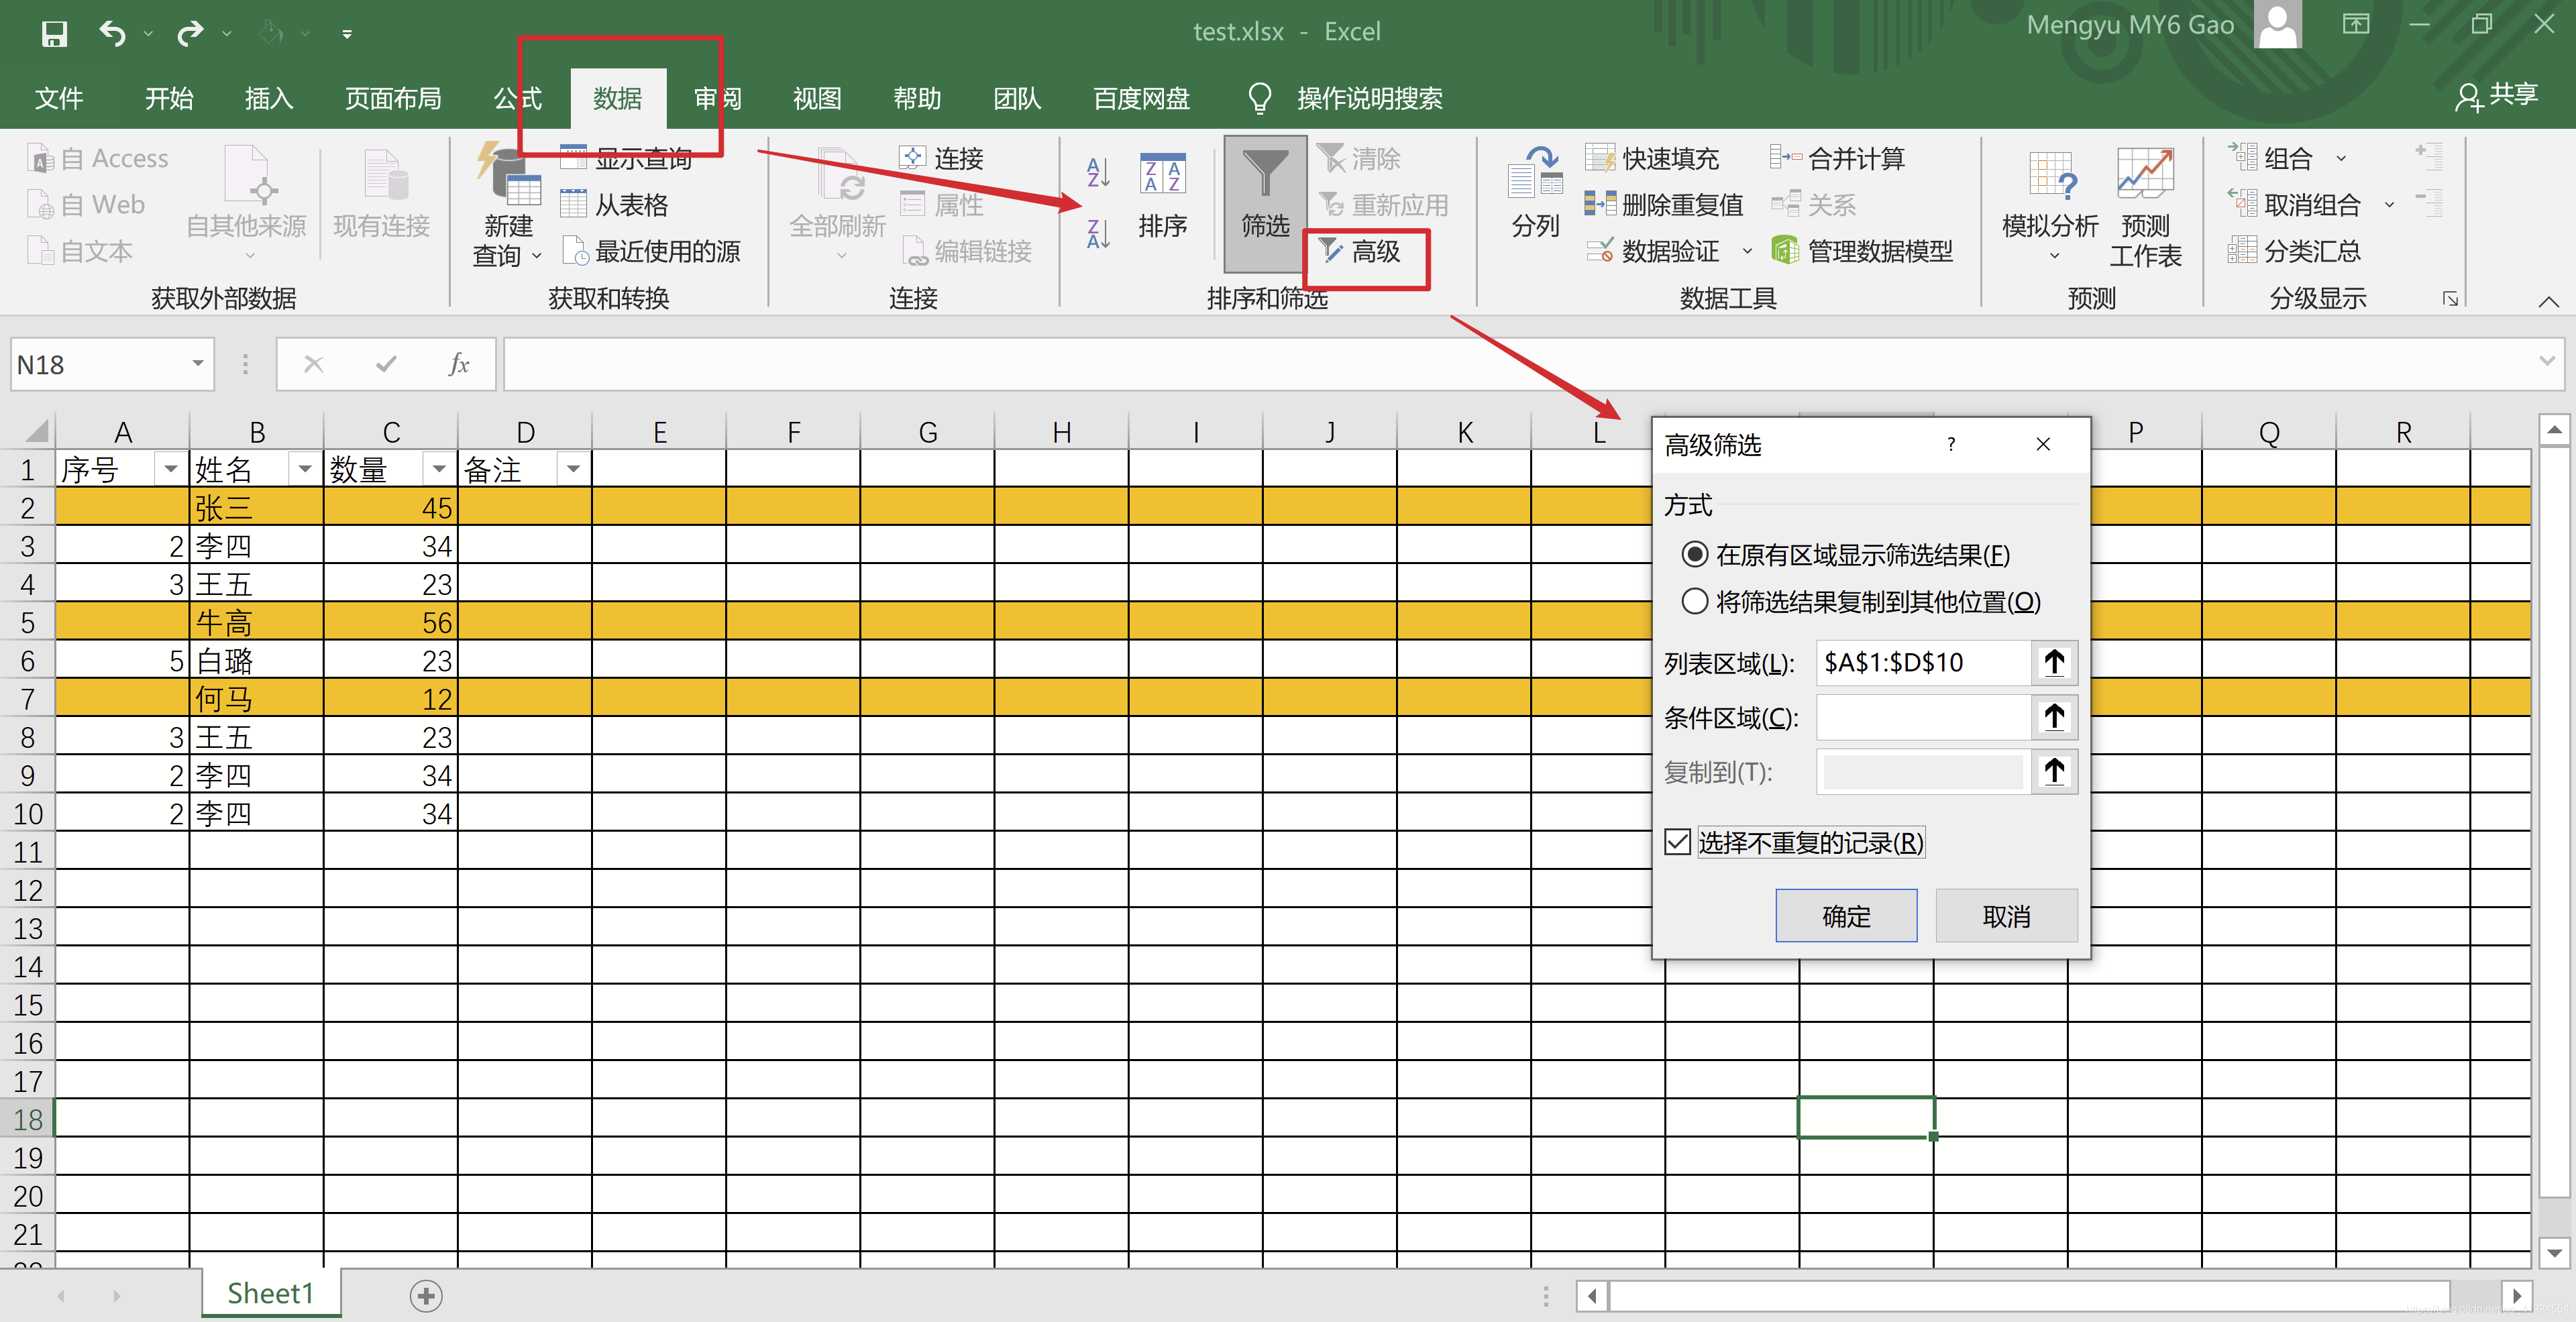Click the 条件区域 input field
This screenshot has width=2576, height=1322.
click(1924, 717)
